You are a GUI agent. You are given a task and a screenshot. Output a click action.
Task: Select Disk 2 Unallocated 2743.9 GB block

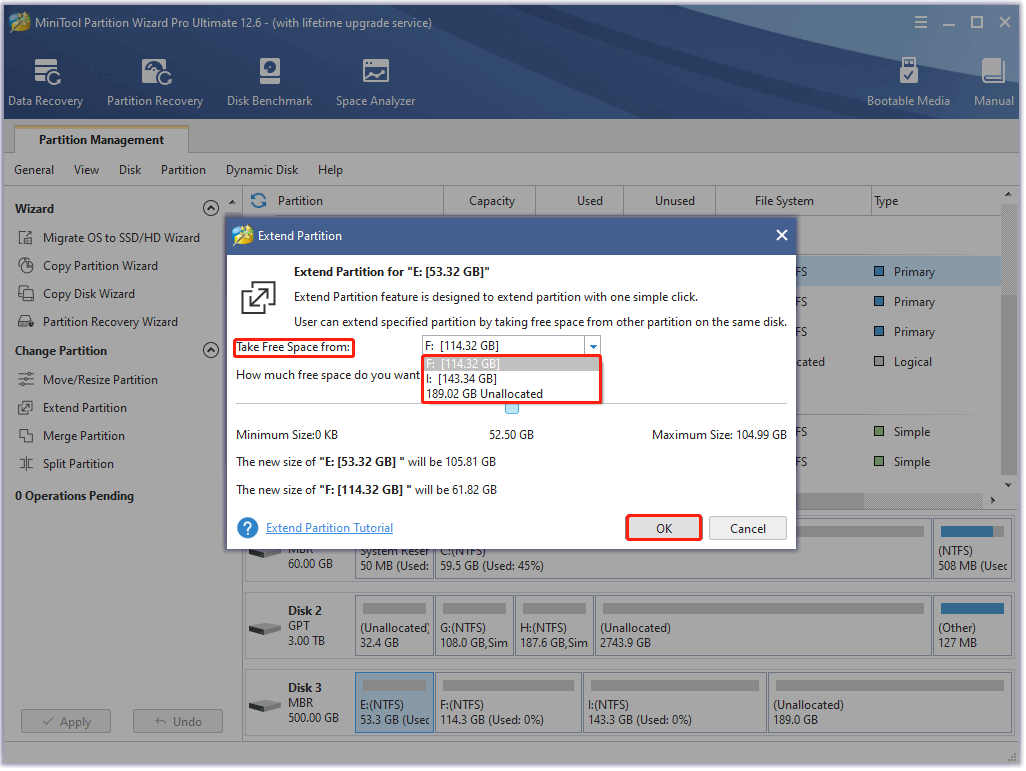click(763, 626)
